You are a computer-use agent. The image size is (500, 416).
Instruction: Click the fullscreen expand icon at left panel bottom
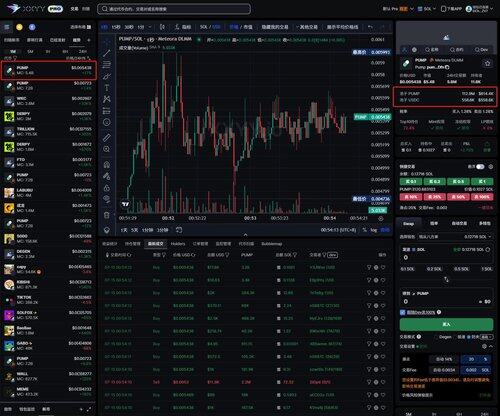(89, 409)
